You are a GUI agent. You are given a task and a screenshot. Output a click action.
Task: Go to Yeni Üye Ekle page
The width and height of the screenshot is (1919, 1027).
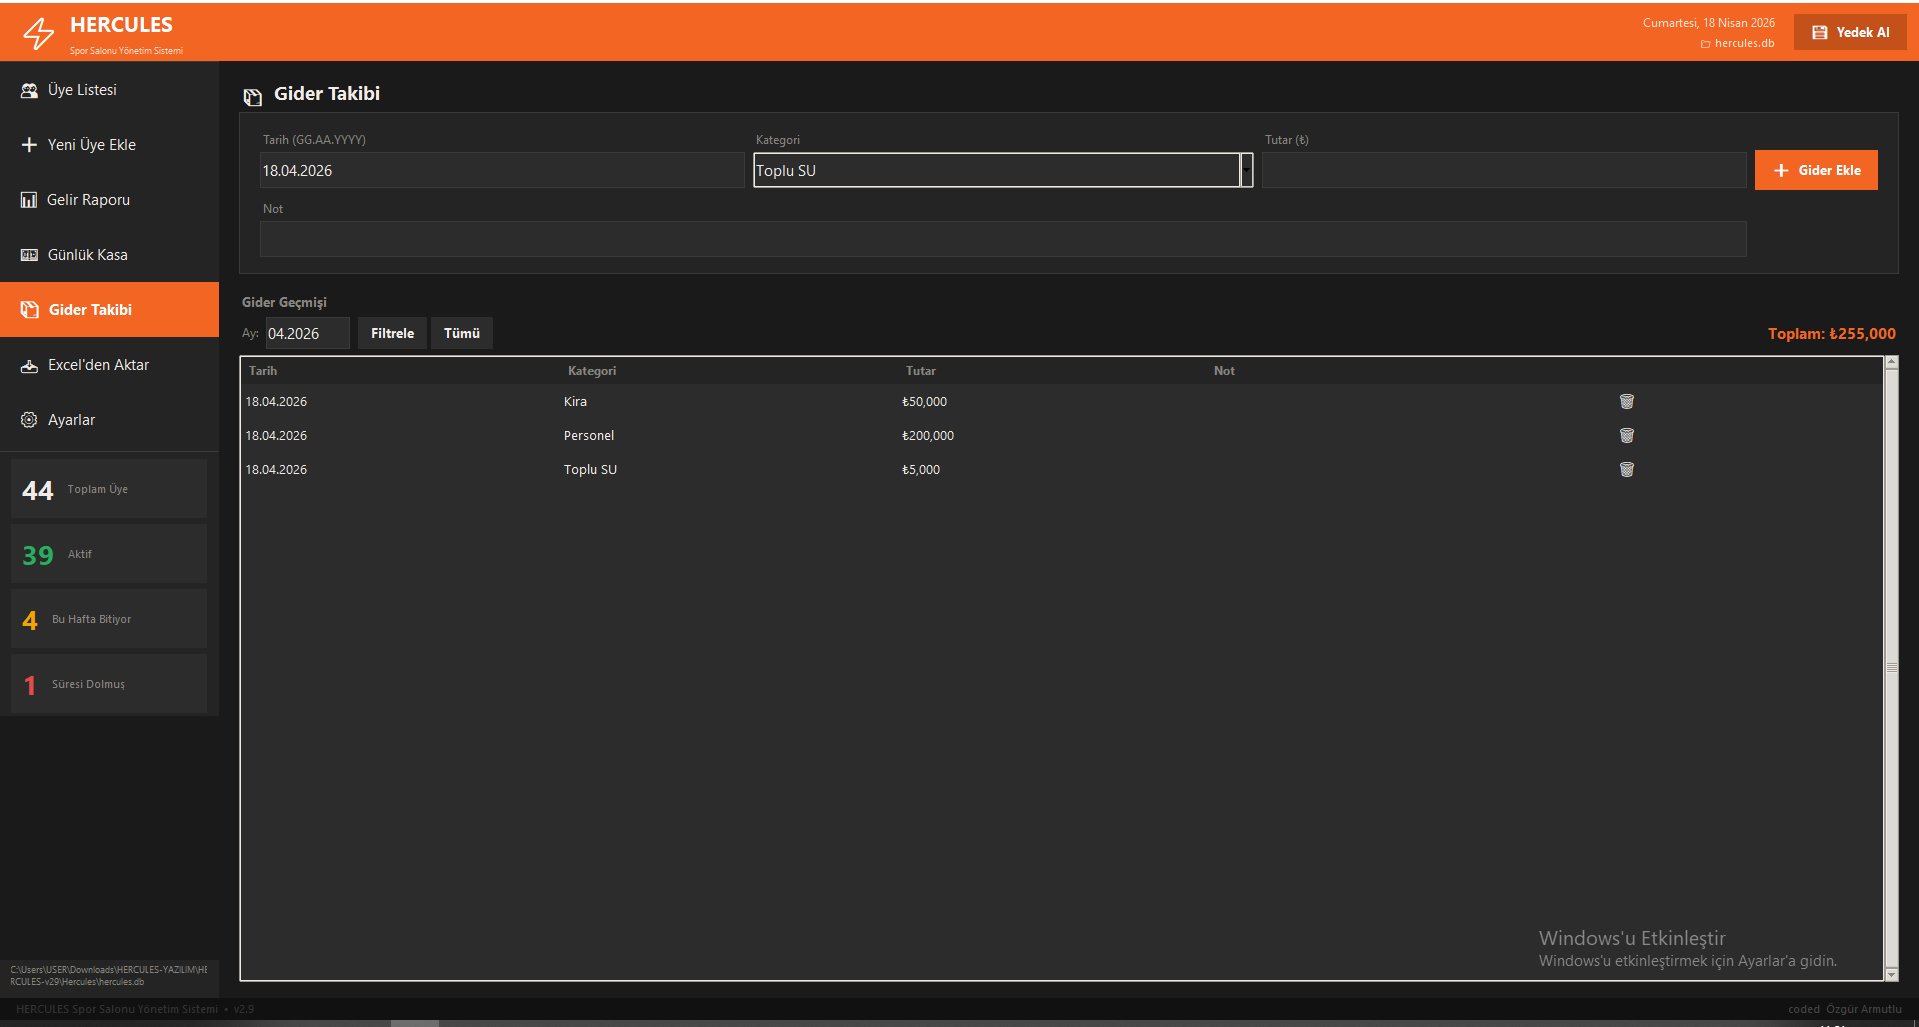91,145
